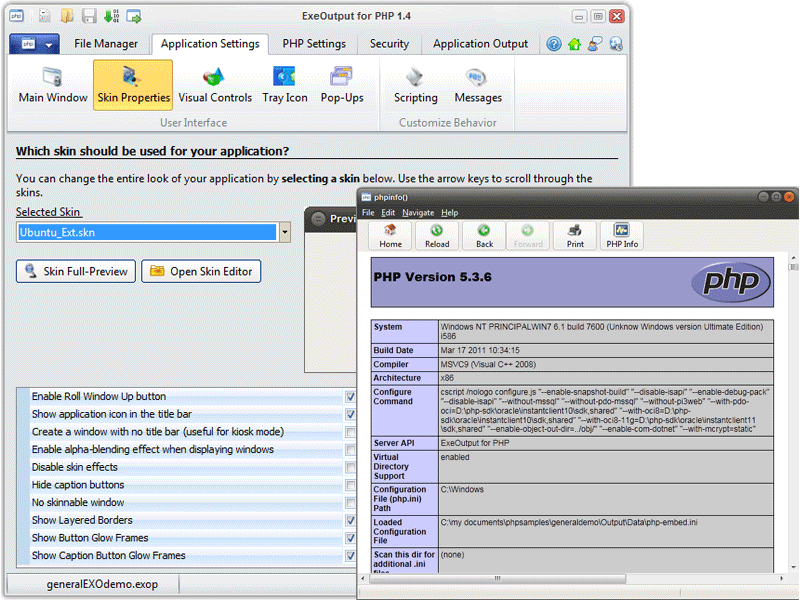This screenshot has width=800, height=600.
Task: Click the PHP app icon in title bar
Action: [16, 16]
